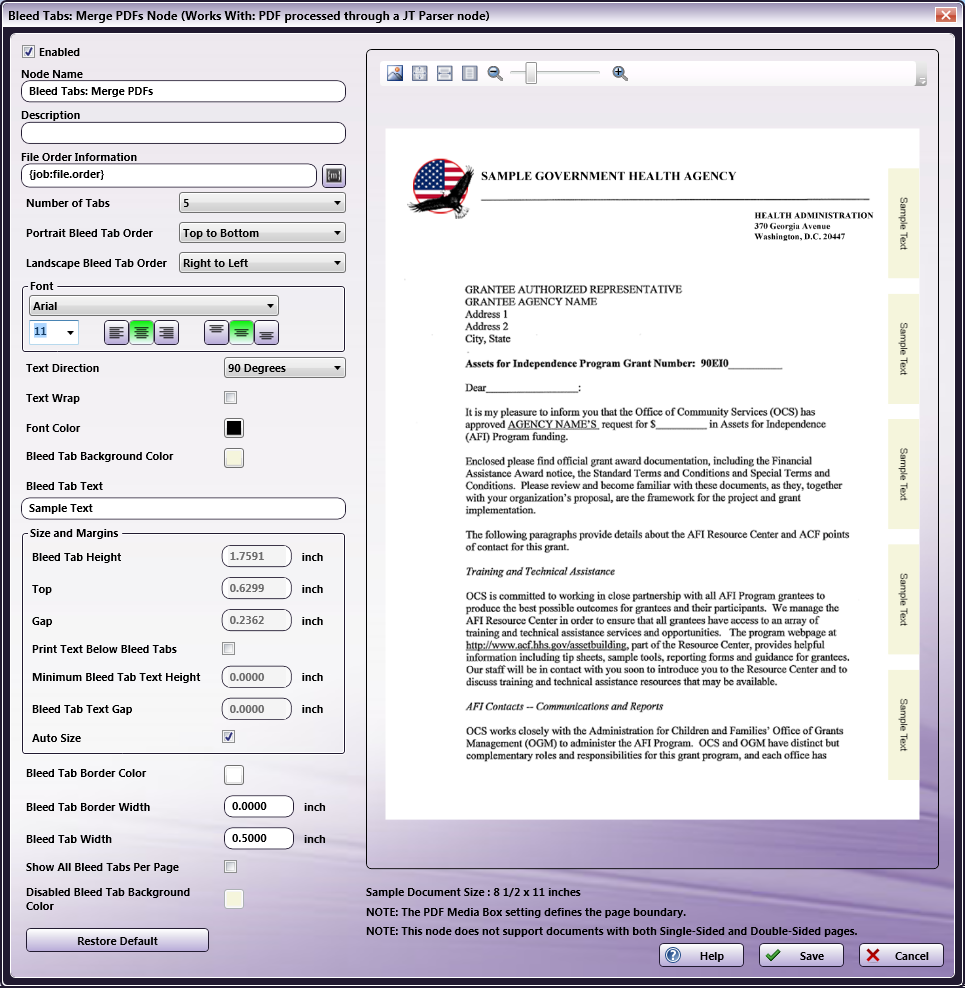The height and width of the screenshot is (988, 965).
Task: Click the Help button
Action: pos(701,956)
